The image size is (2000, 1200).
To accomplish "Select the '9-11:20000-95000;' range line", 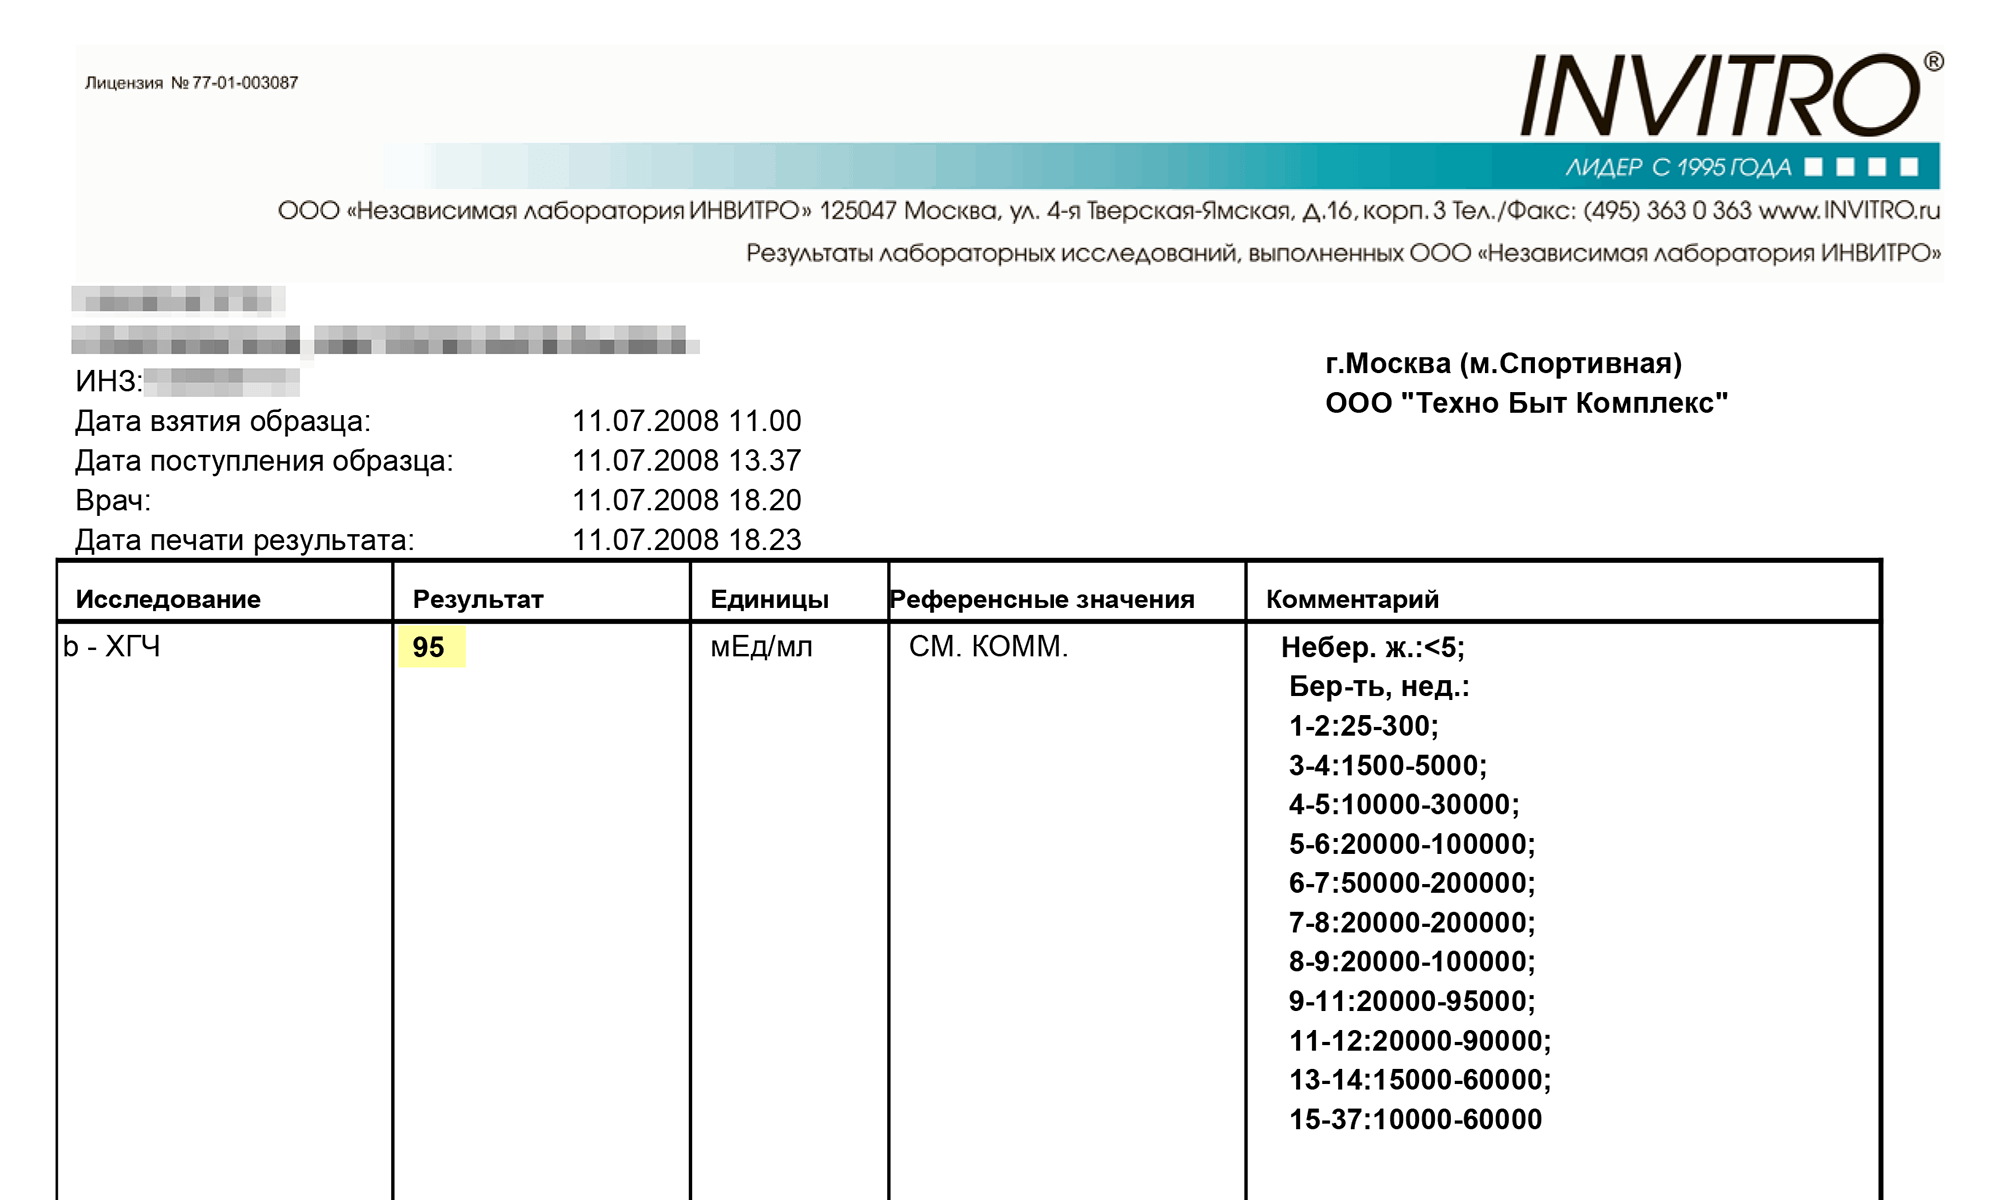I will [1412, 1001].
